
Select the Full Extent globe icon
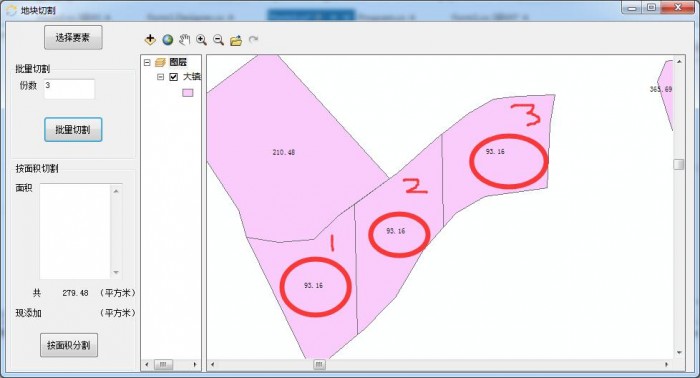point(167,40)
